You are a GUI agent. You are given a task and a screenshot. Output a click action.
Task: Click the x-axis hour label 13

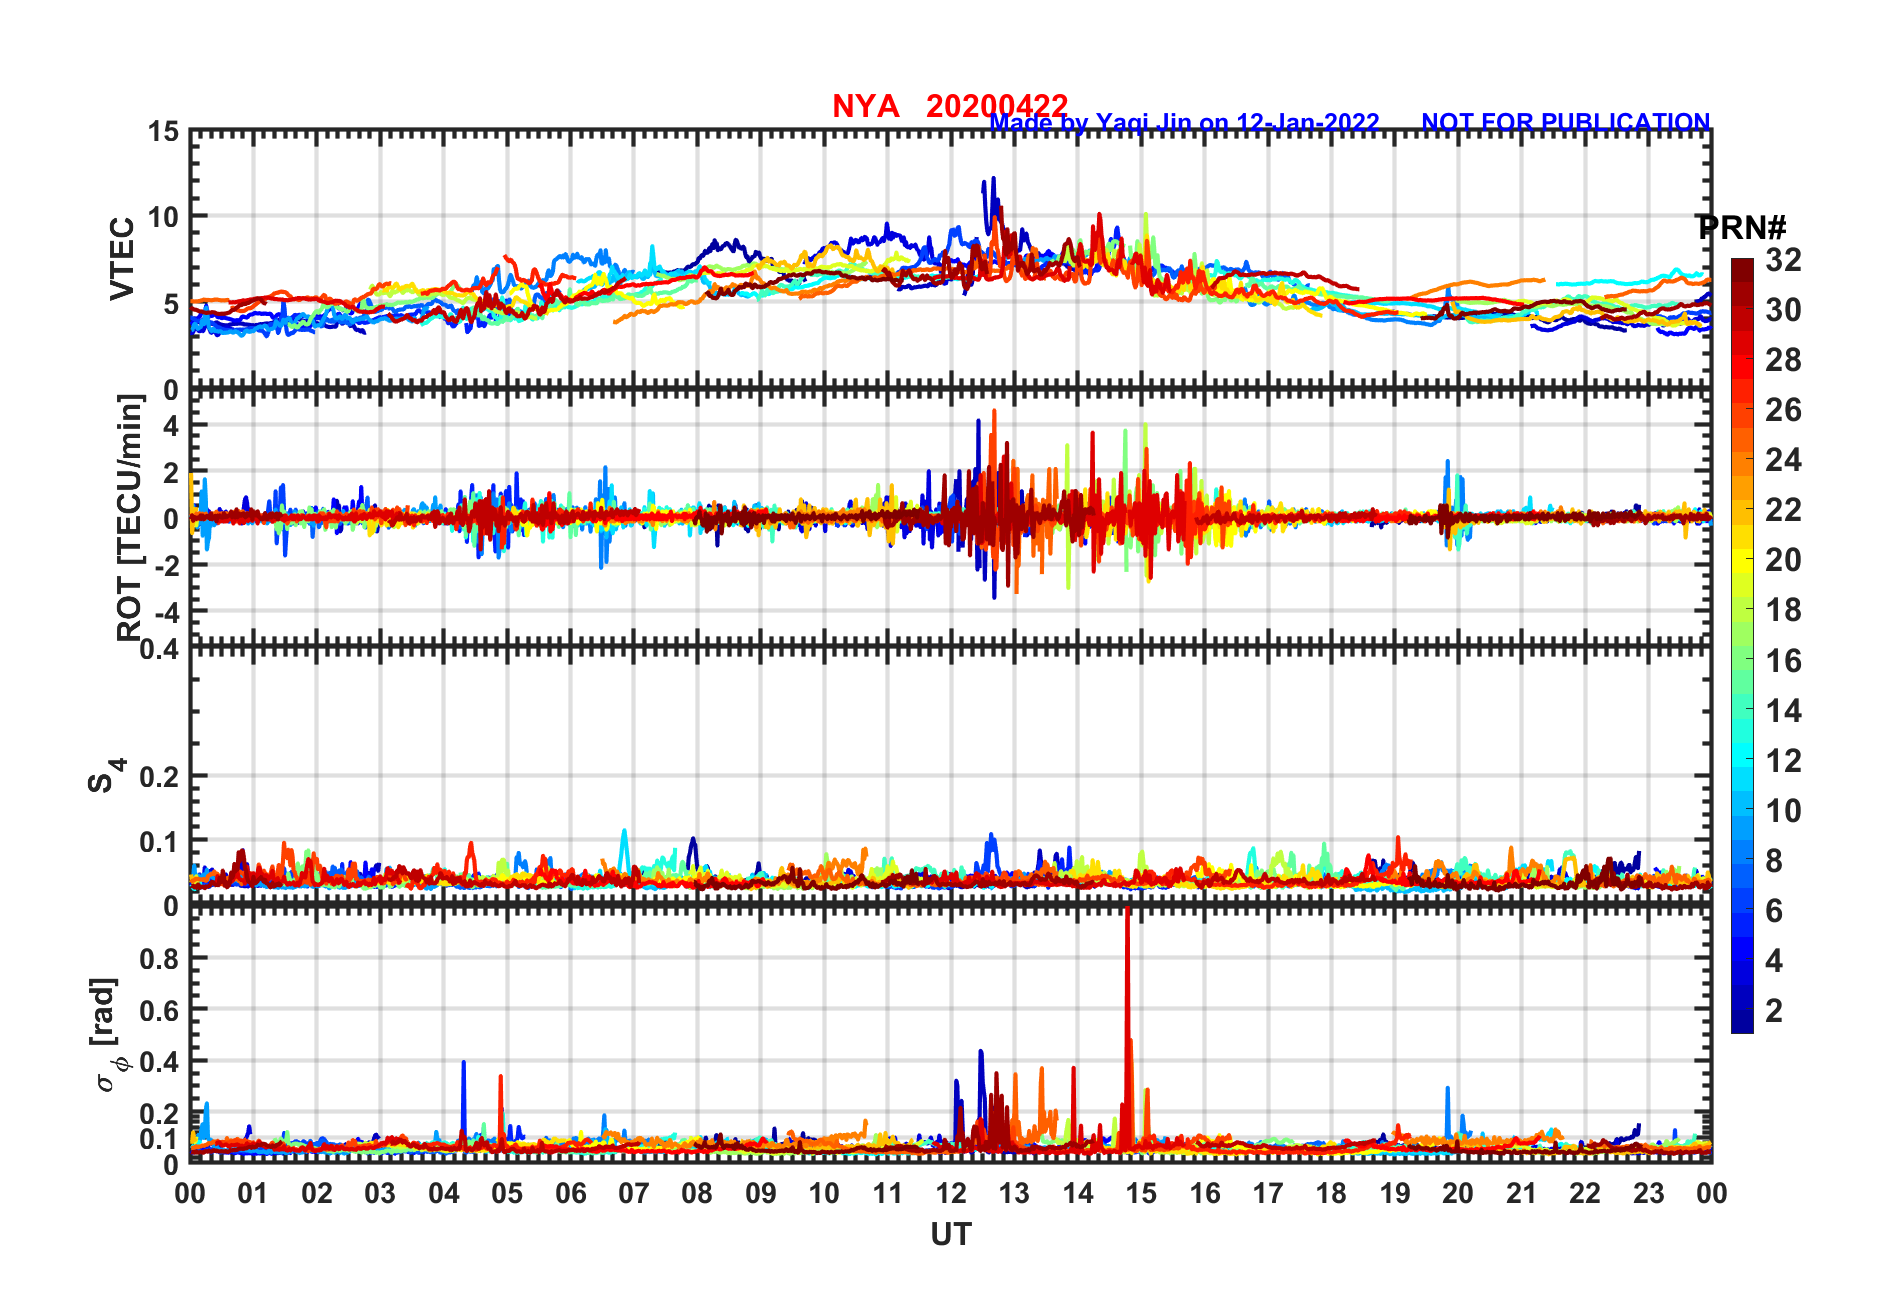[x=1014, y=1193]
